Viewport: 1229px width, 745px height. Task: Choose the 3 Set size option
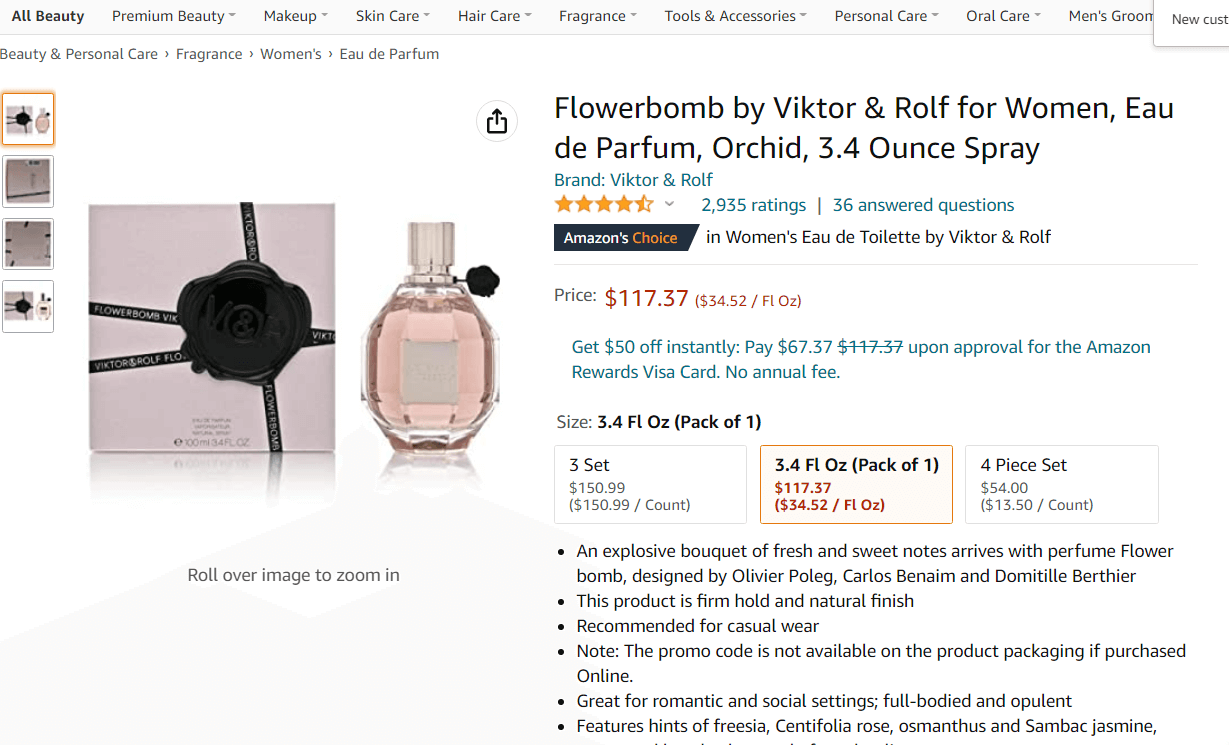coord(650,484)
